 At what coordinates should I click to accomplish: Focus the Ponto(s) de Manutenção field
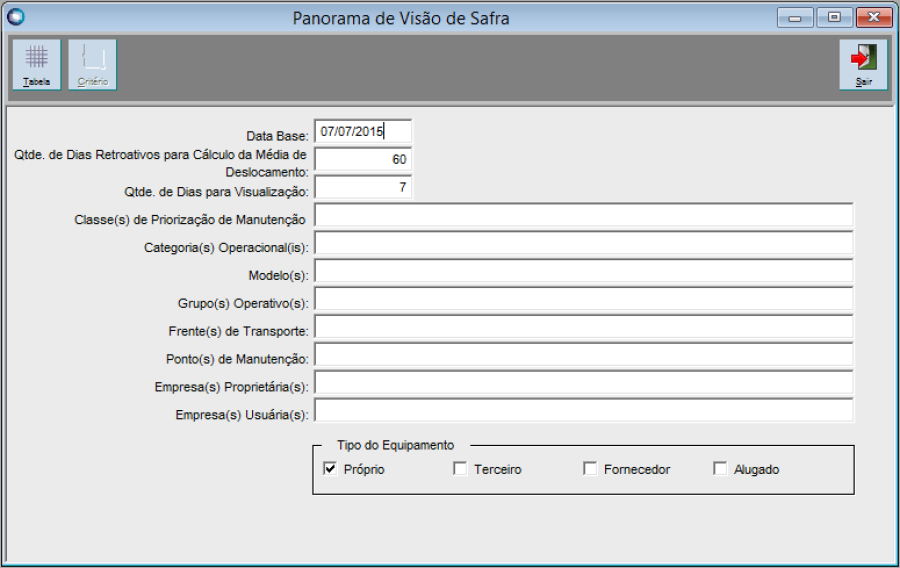click(x=583, y=356)
